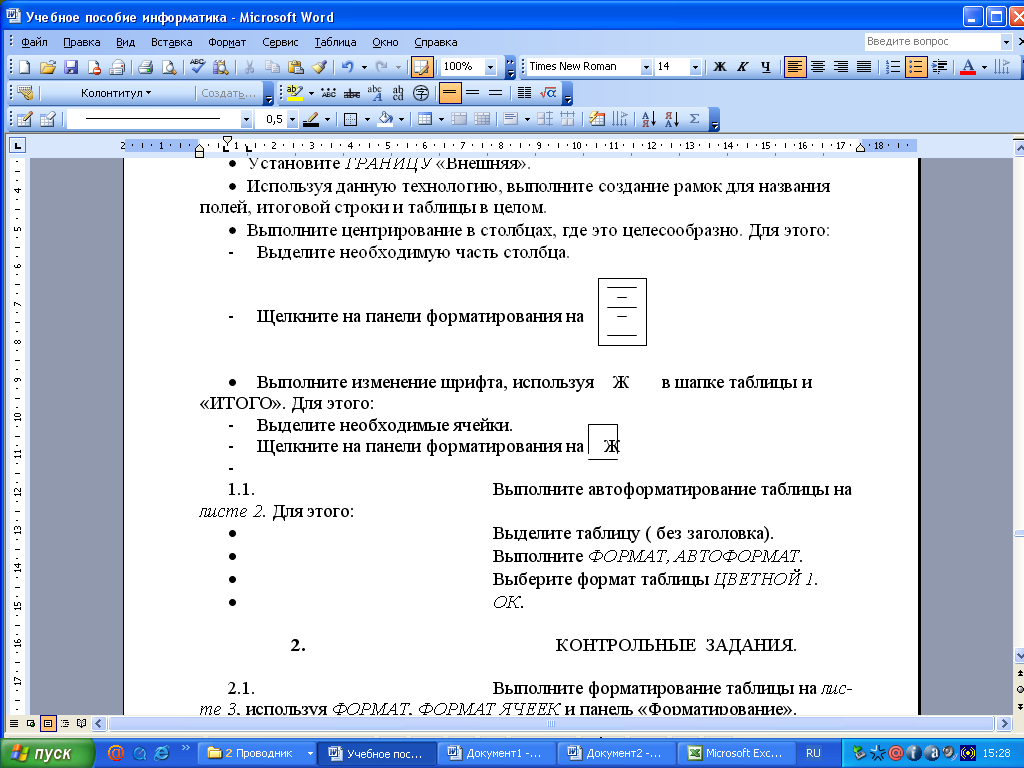Open the Вставка menu
The height and width of the screenshot is (768, 1024).
pos(172,42)
